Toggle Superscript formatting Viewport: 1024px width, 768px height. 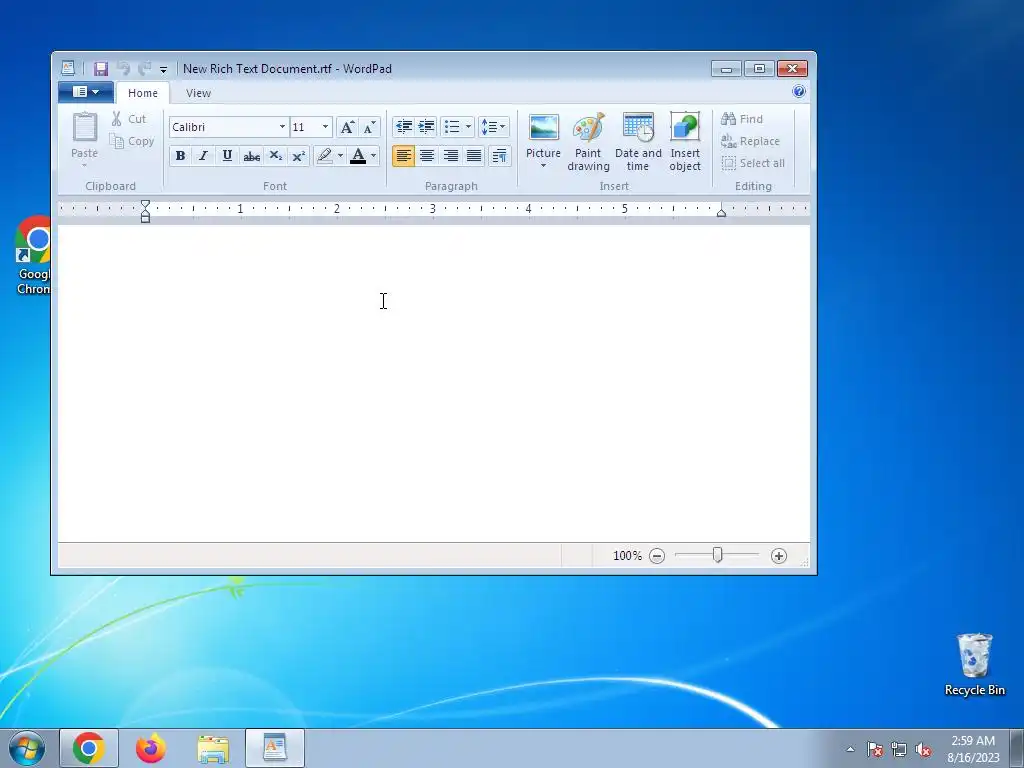point(298,155)
